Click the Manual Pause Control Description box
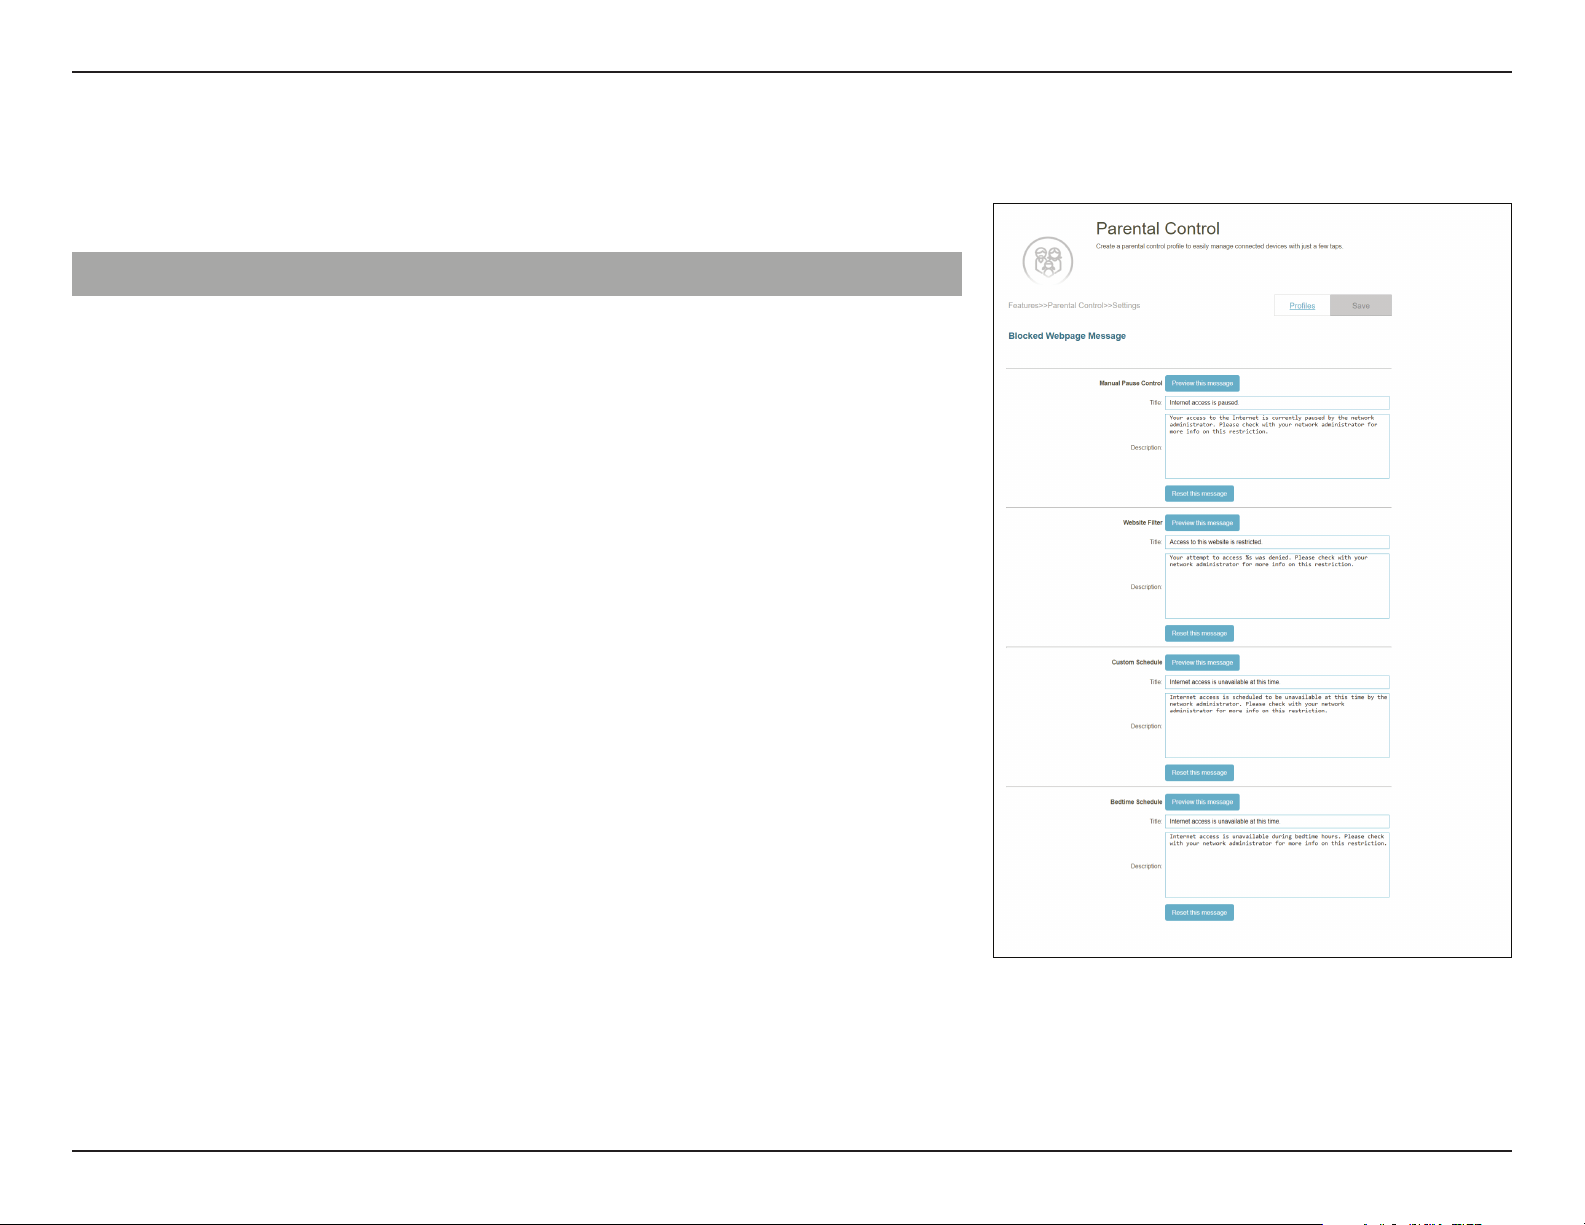This screenshot has height=1225, width=1585. pyautogui.click(x=1277, y=447)
